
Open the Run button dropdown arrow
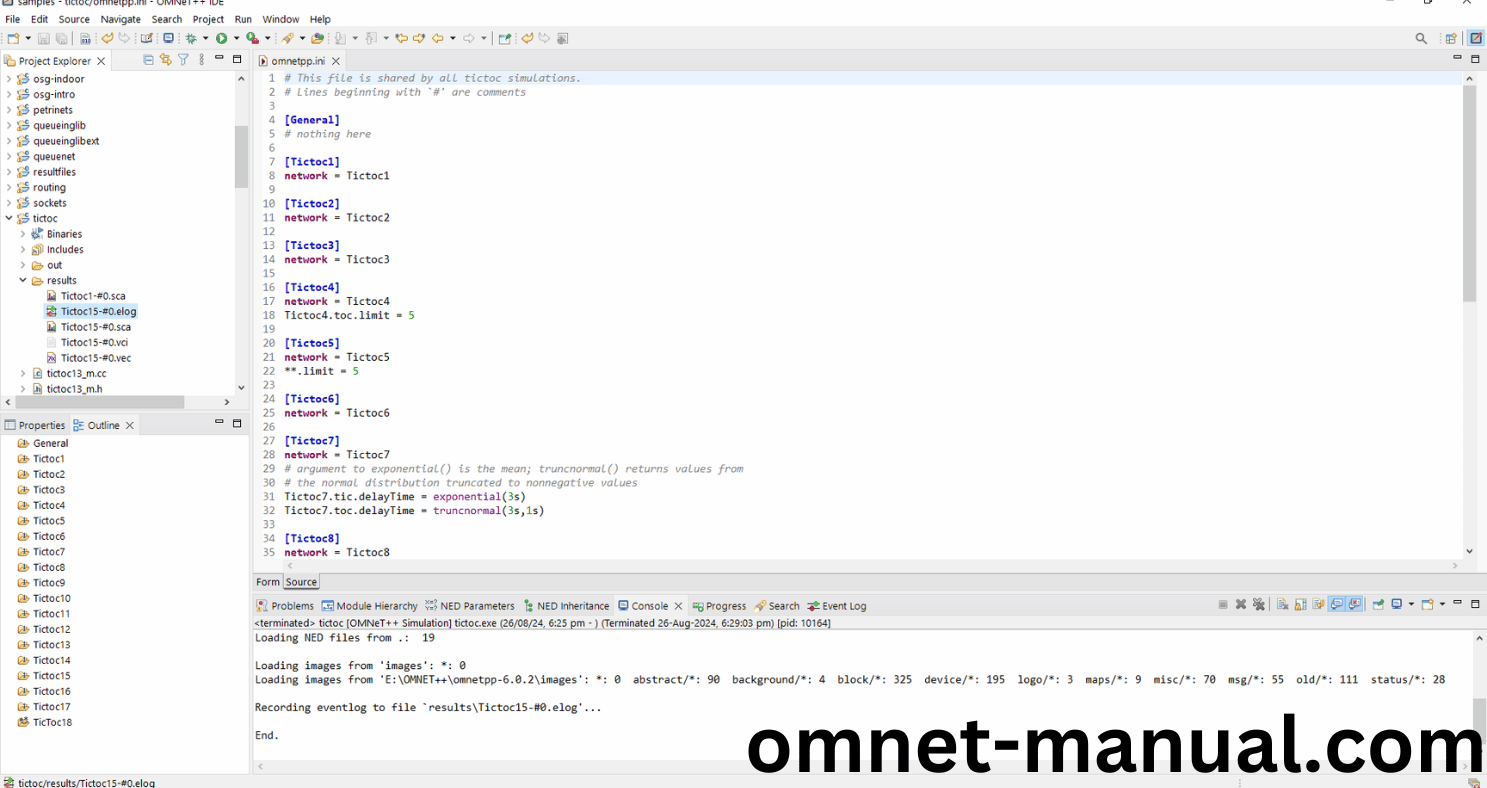pos(237,38)
